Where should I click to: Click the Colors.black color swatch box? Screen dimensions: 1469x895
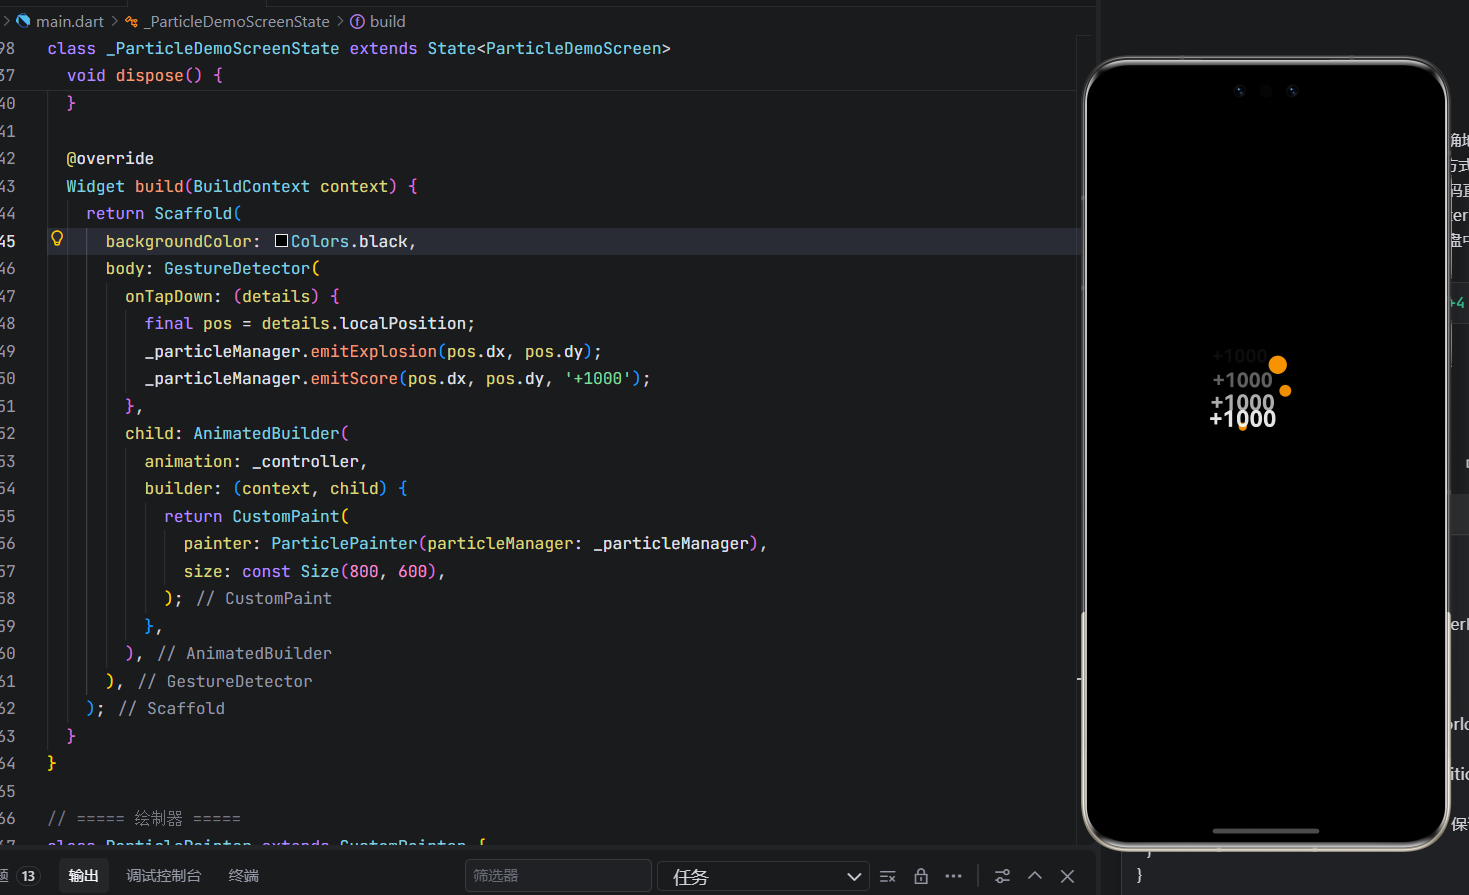[281, 241]
